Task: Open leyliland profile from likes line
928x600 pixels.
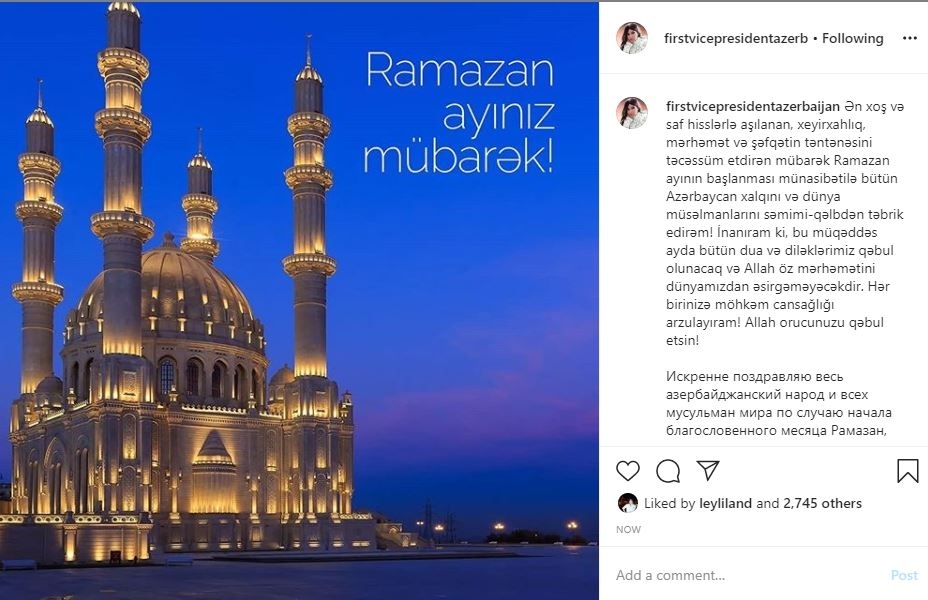Action: click(x=726, y=504)
